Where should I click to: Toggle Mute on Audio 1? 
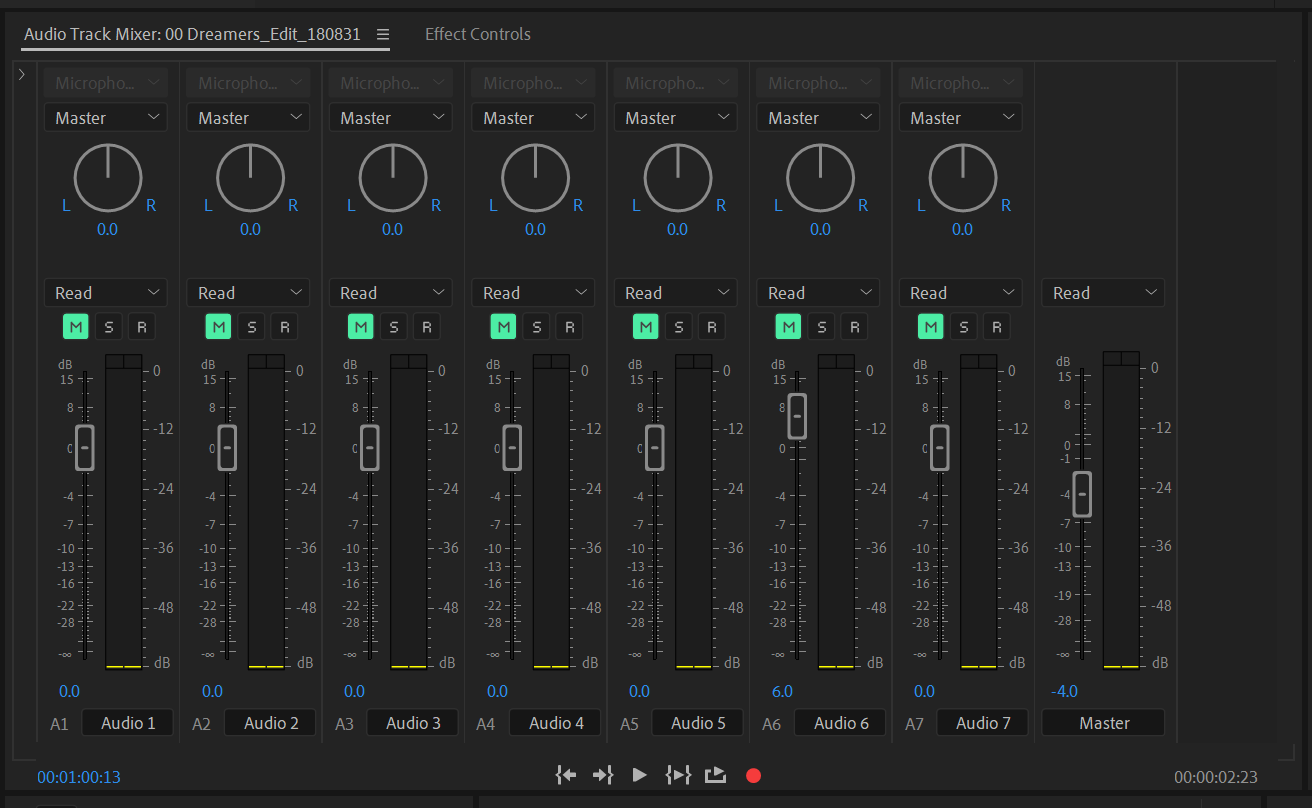(76, 326)
